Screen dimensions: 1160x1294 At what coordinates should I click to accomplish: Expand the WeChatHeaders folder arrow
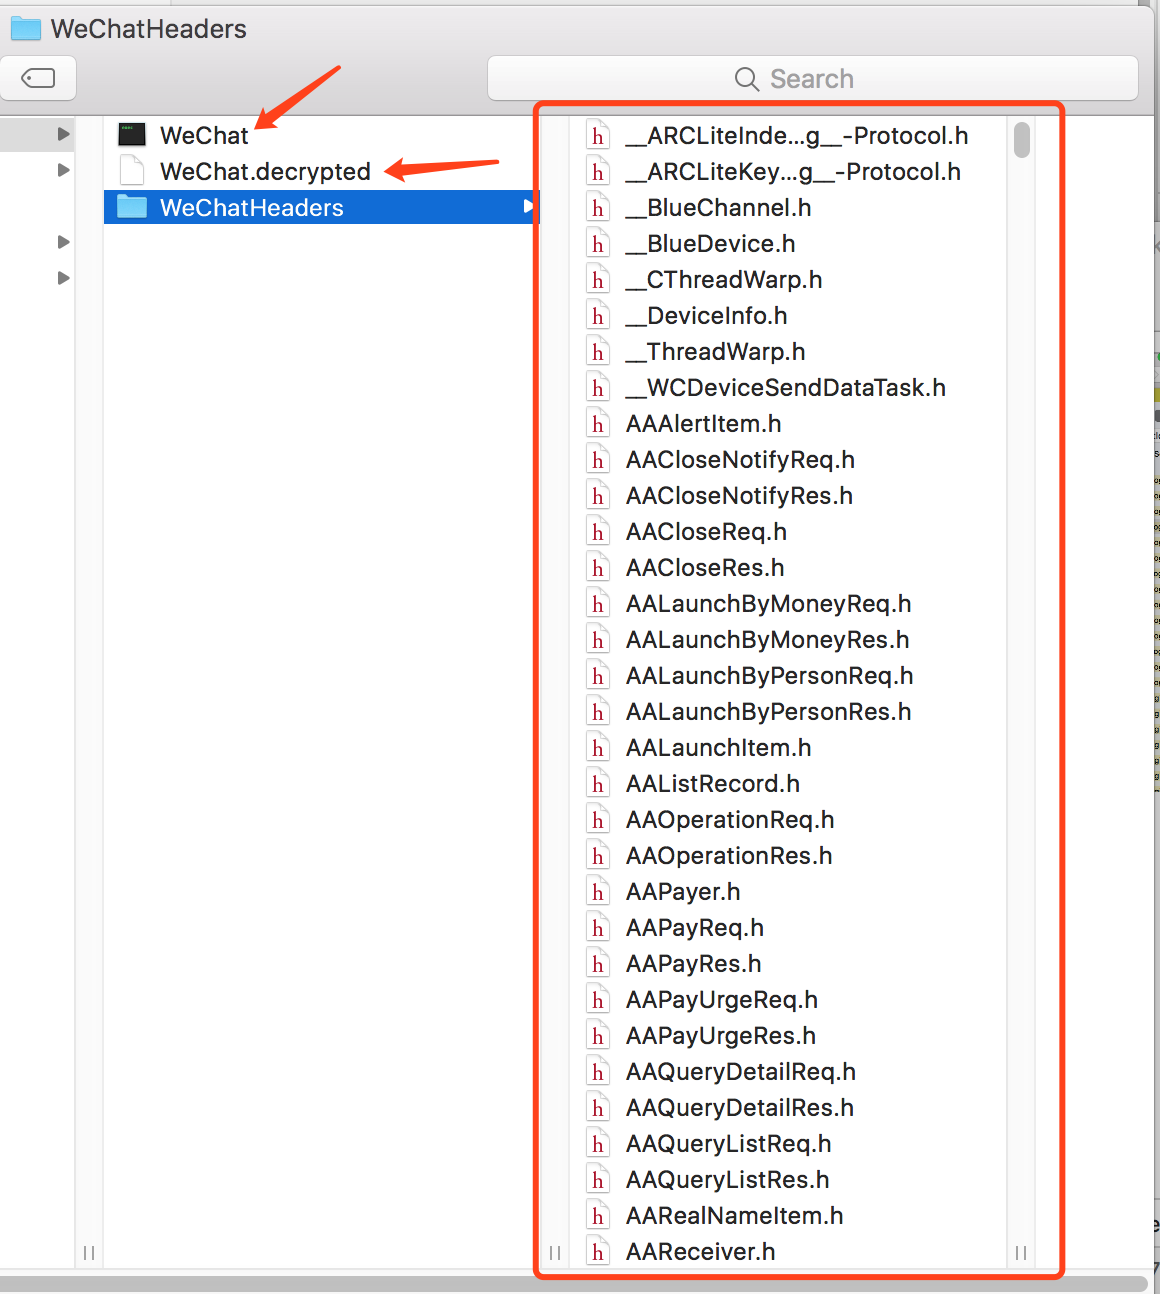click(528, 207)
